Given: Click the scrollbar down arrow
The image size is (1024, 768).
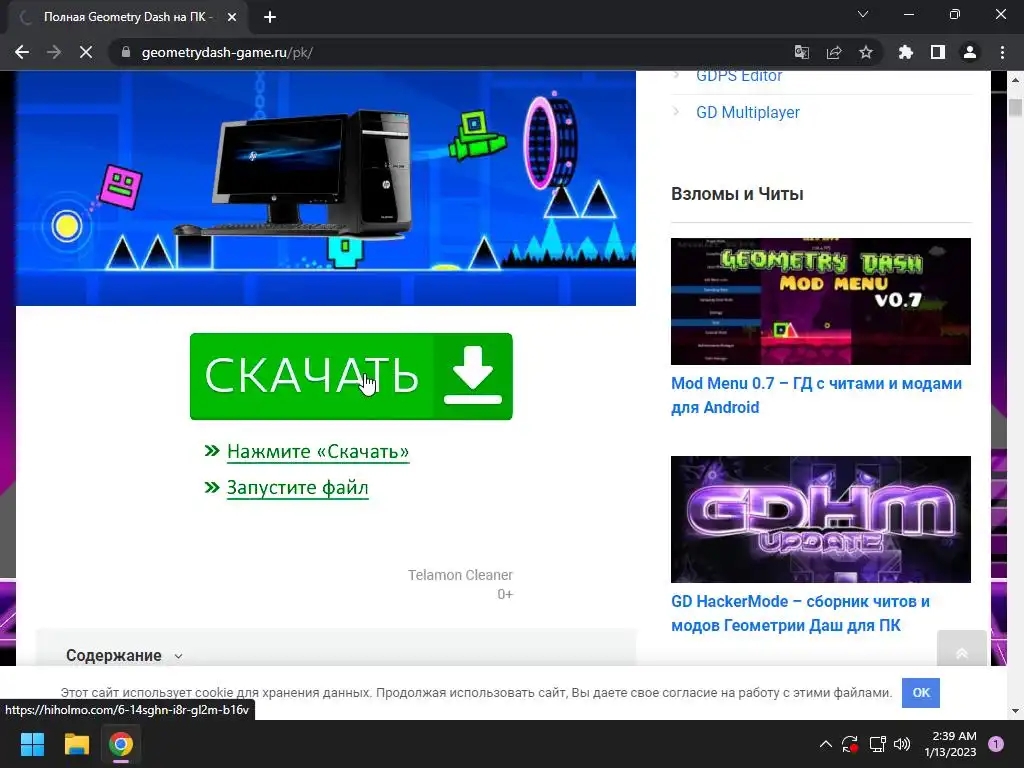Looking at the screenshot, I should [1015, 711].
